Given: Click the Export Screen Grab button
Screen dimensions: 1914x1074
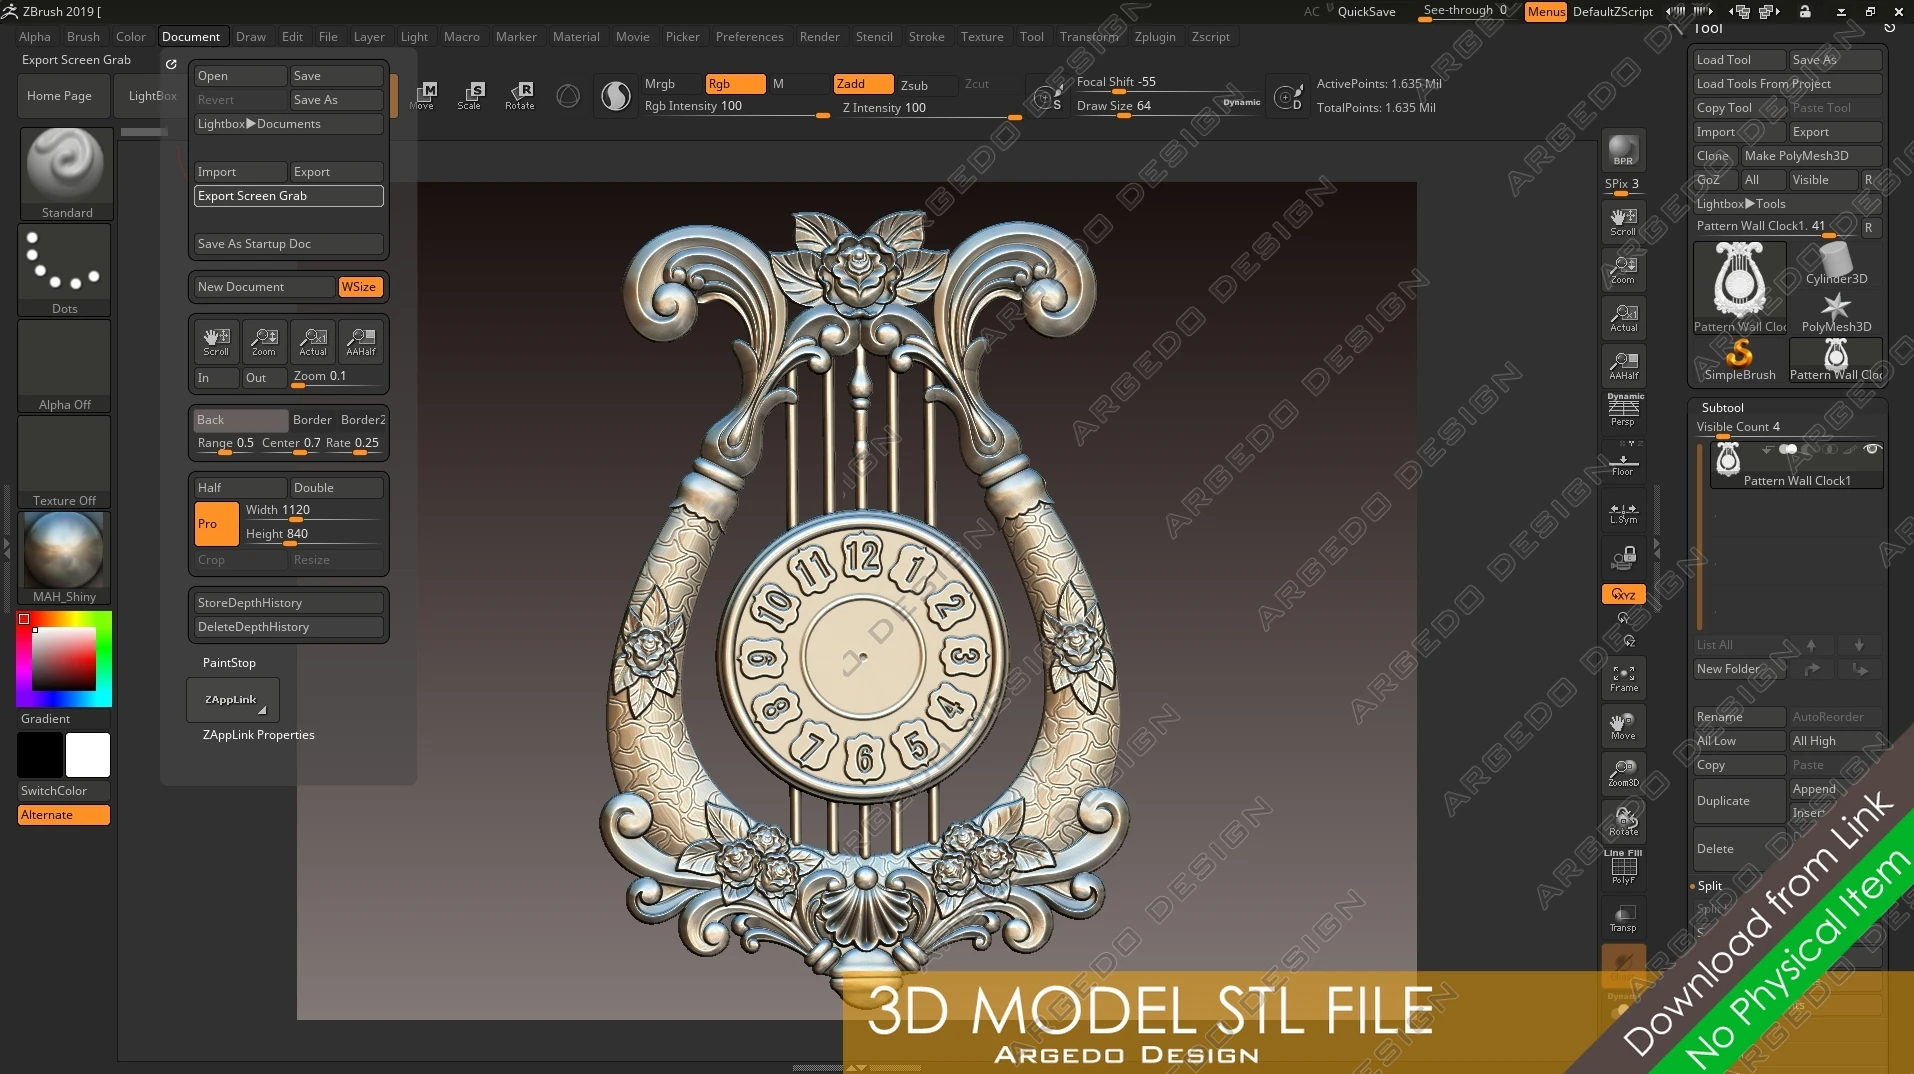Looking at the screenshot, I should click(288, 196).
